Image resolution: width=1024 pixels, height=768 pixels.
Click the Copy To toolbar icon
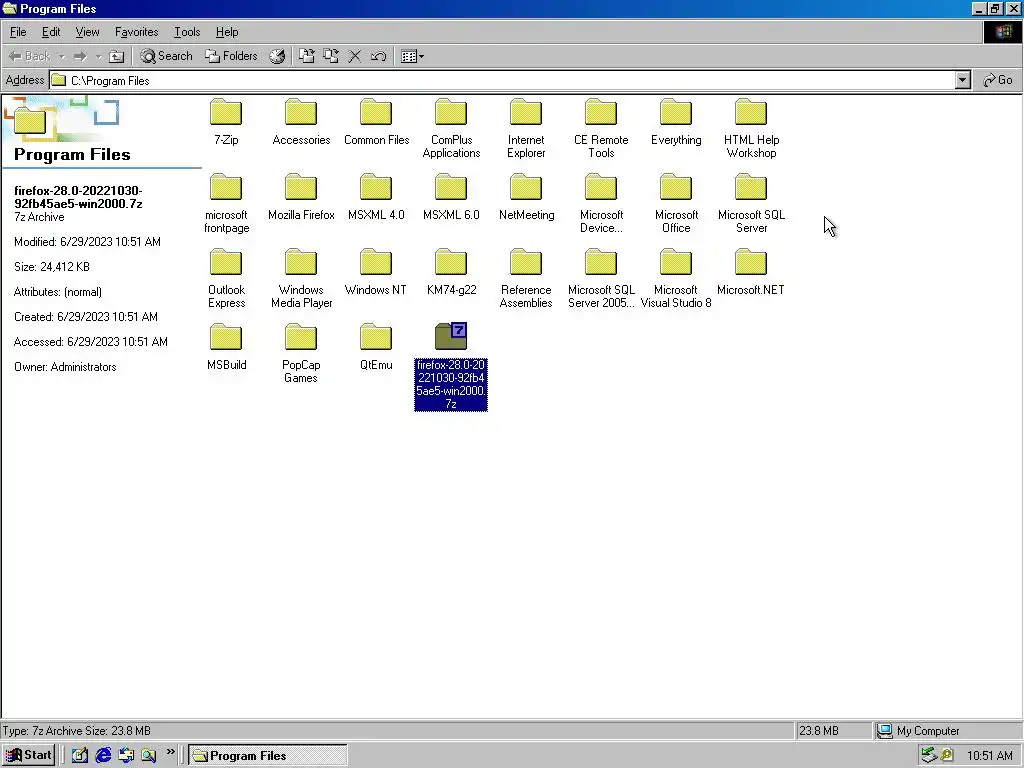tap(331, 56)
